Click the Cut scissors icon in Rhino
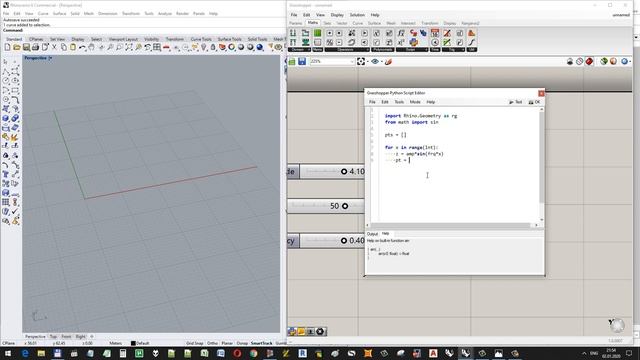Viewport: 640px width, 360px height. (x=54, y=47)
